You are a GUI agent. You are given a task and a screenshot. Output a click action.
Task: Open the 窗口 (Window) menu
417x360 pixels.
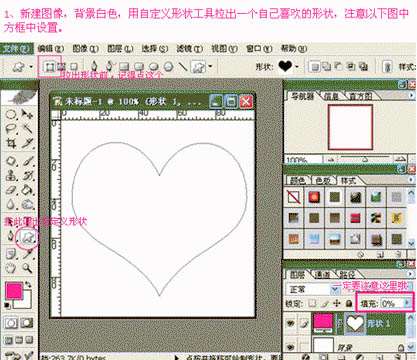[x=259, y=49]
